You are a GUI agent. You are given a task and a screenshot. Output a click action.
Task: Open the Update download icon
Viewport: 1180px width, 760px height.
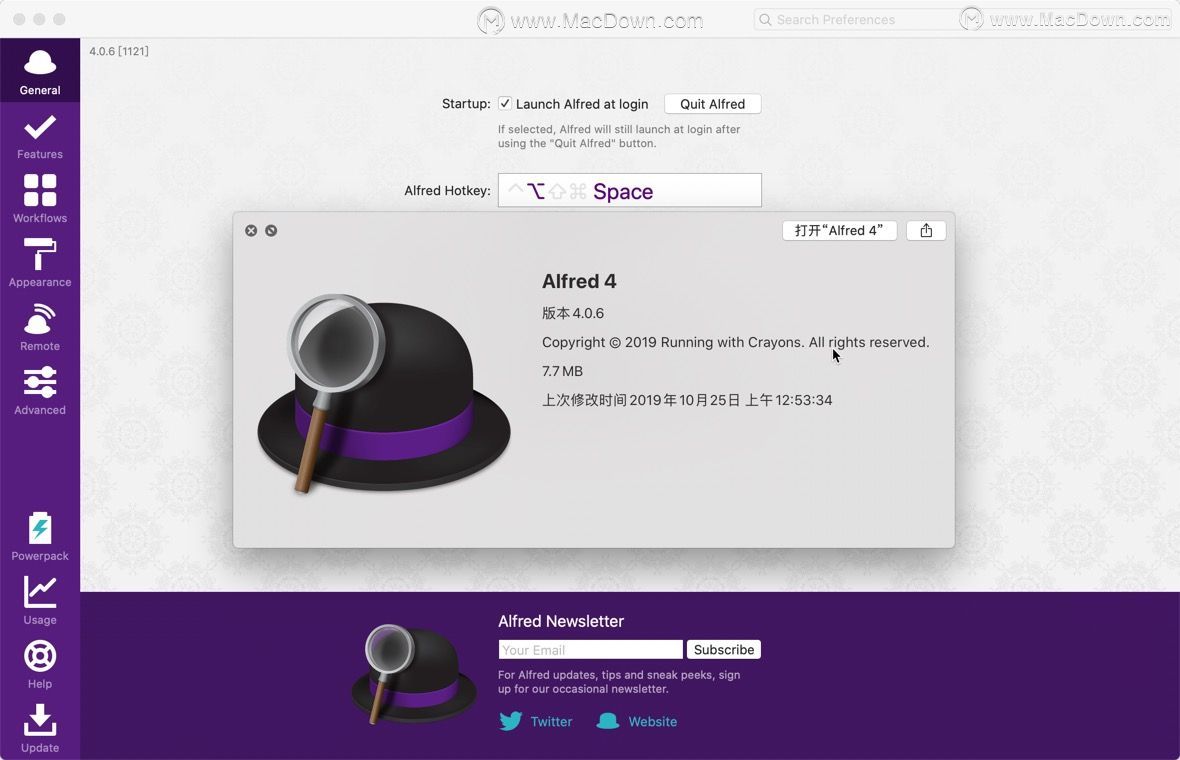[x=40, y=720]
